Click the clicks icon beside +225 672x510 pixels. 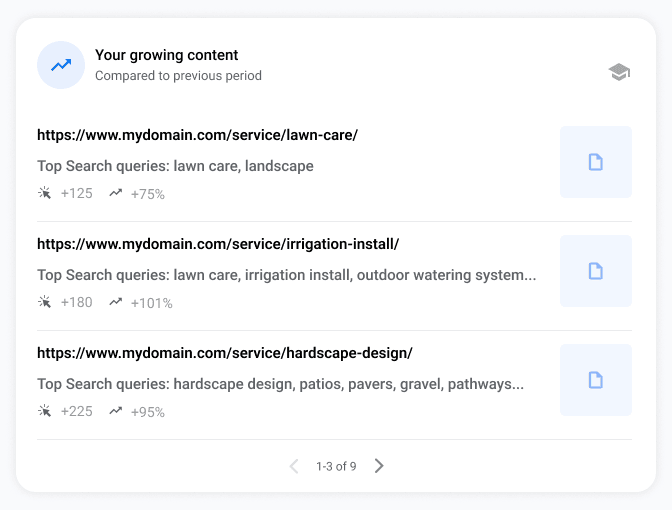(x=45, y=411)
